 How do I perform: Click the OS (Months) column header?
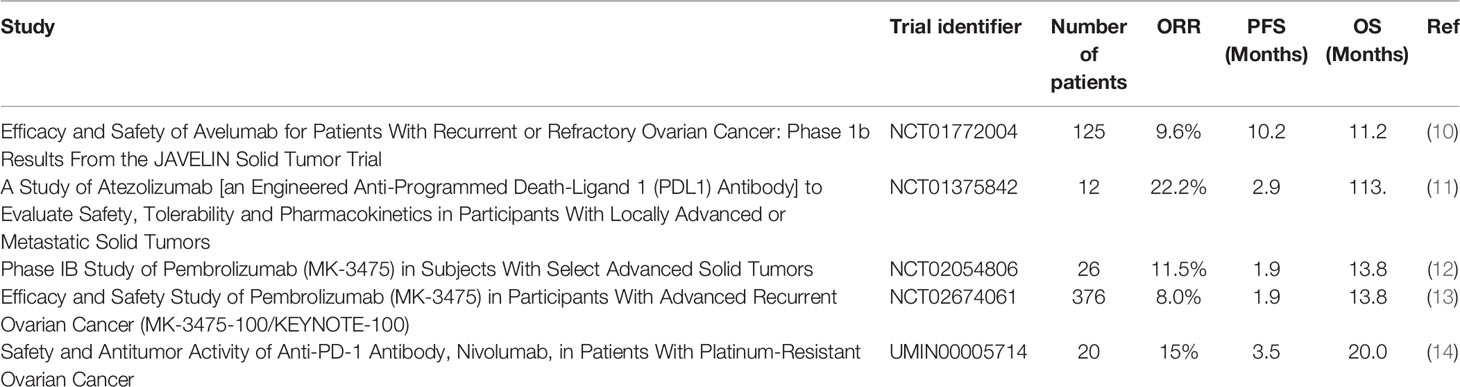pyautogui.click(x=1367, y=41)
